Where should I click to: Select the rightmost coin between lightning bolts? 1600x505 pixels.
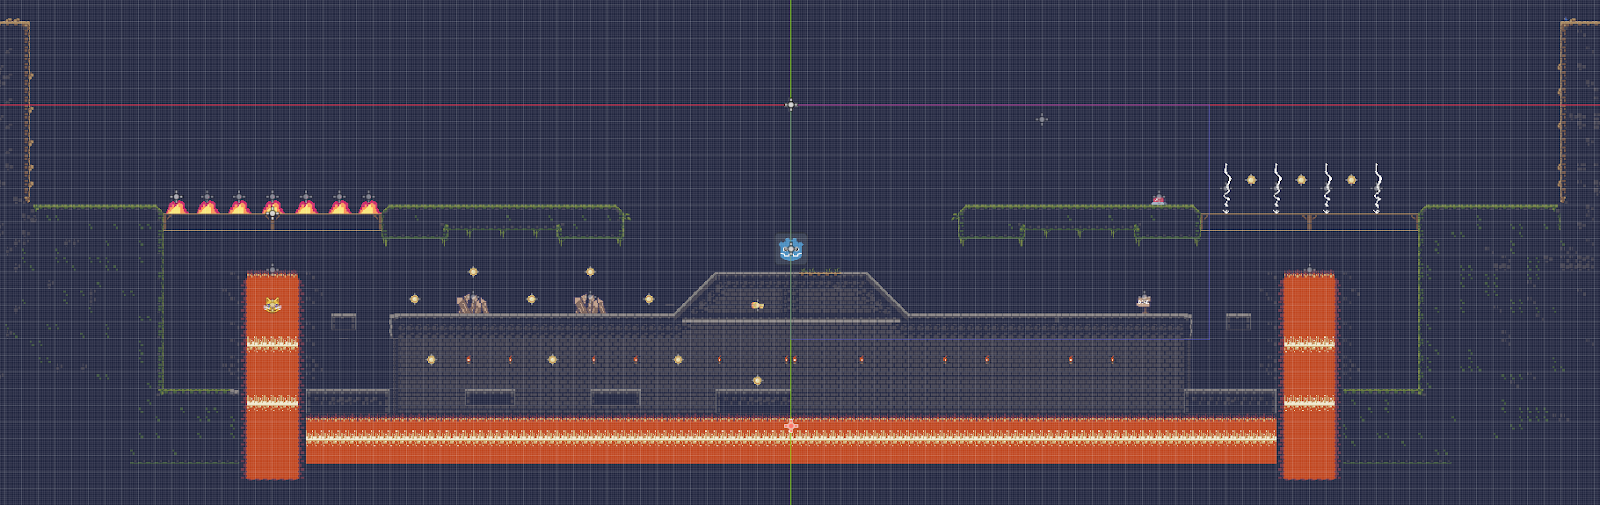[x=1351, y=180]
